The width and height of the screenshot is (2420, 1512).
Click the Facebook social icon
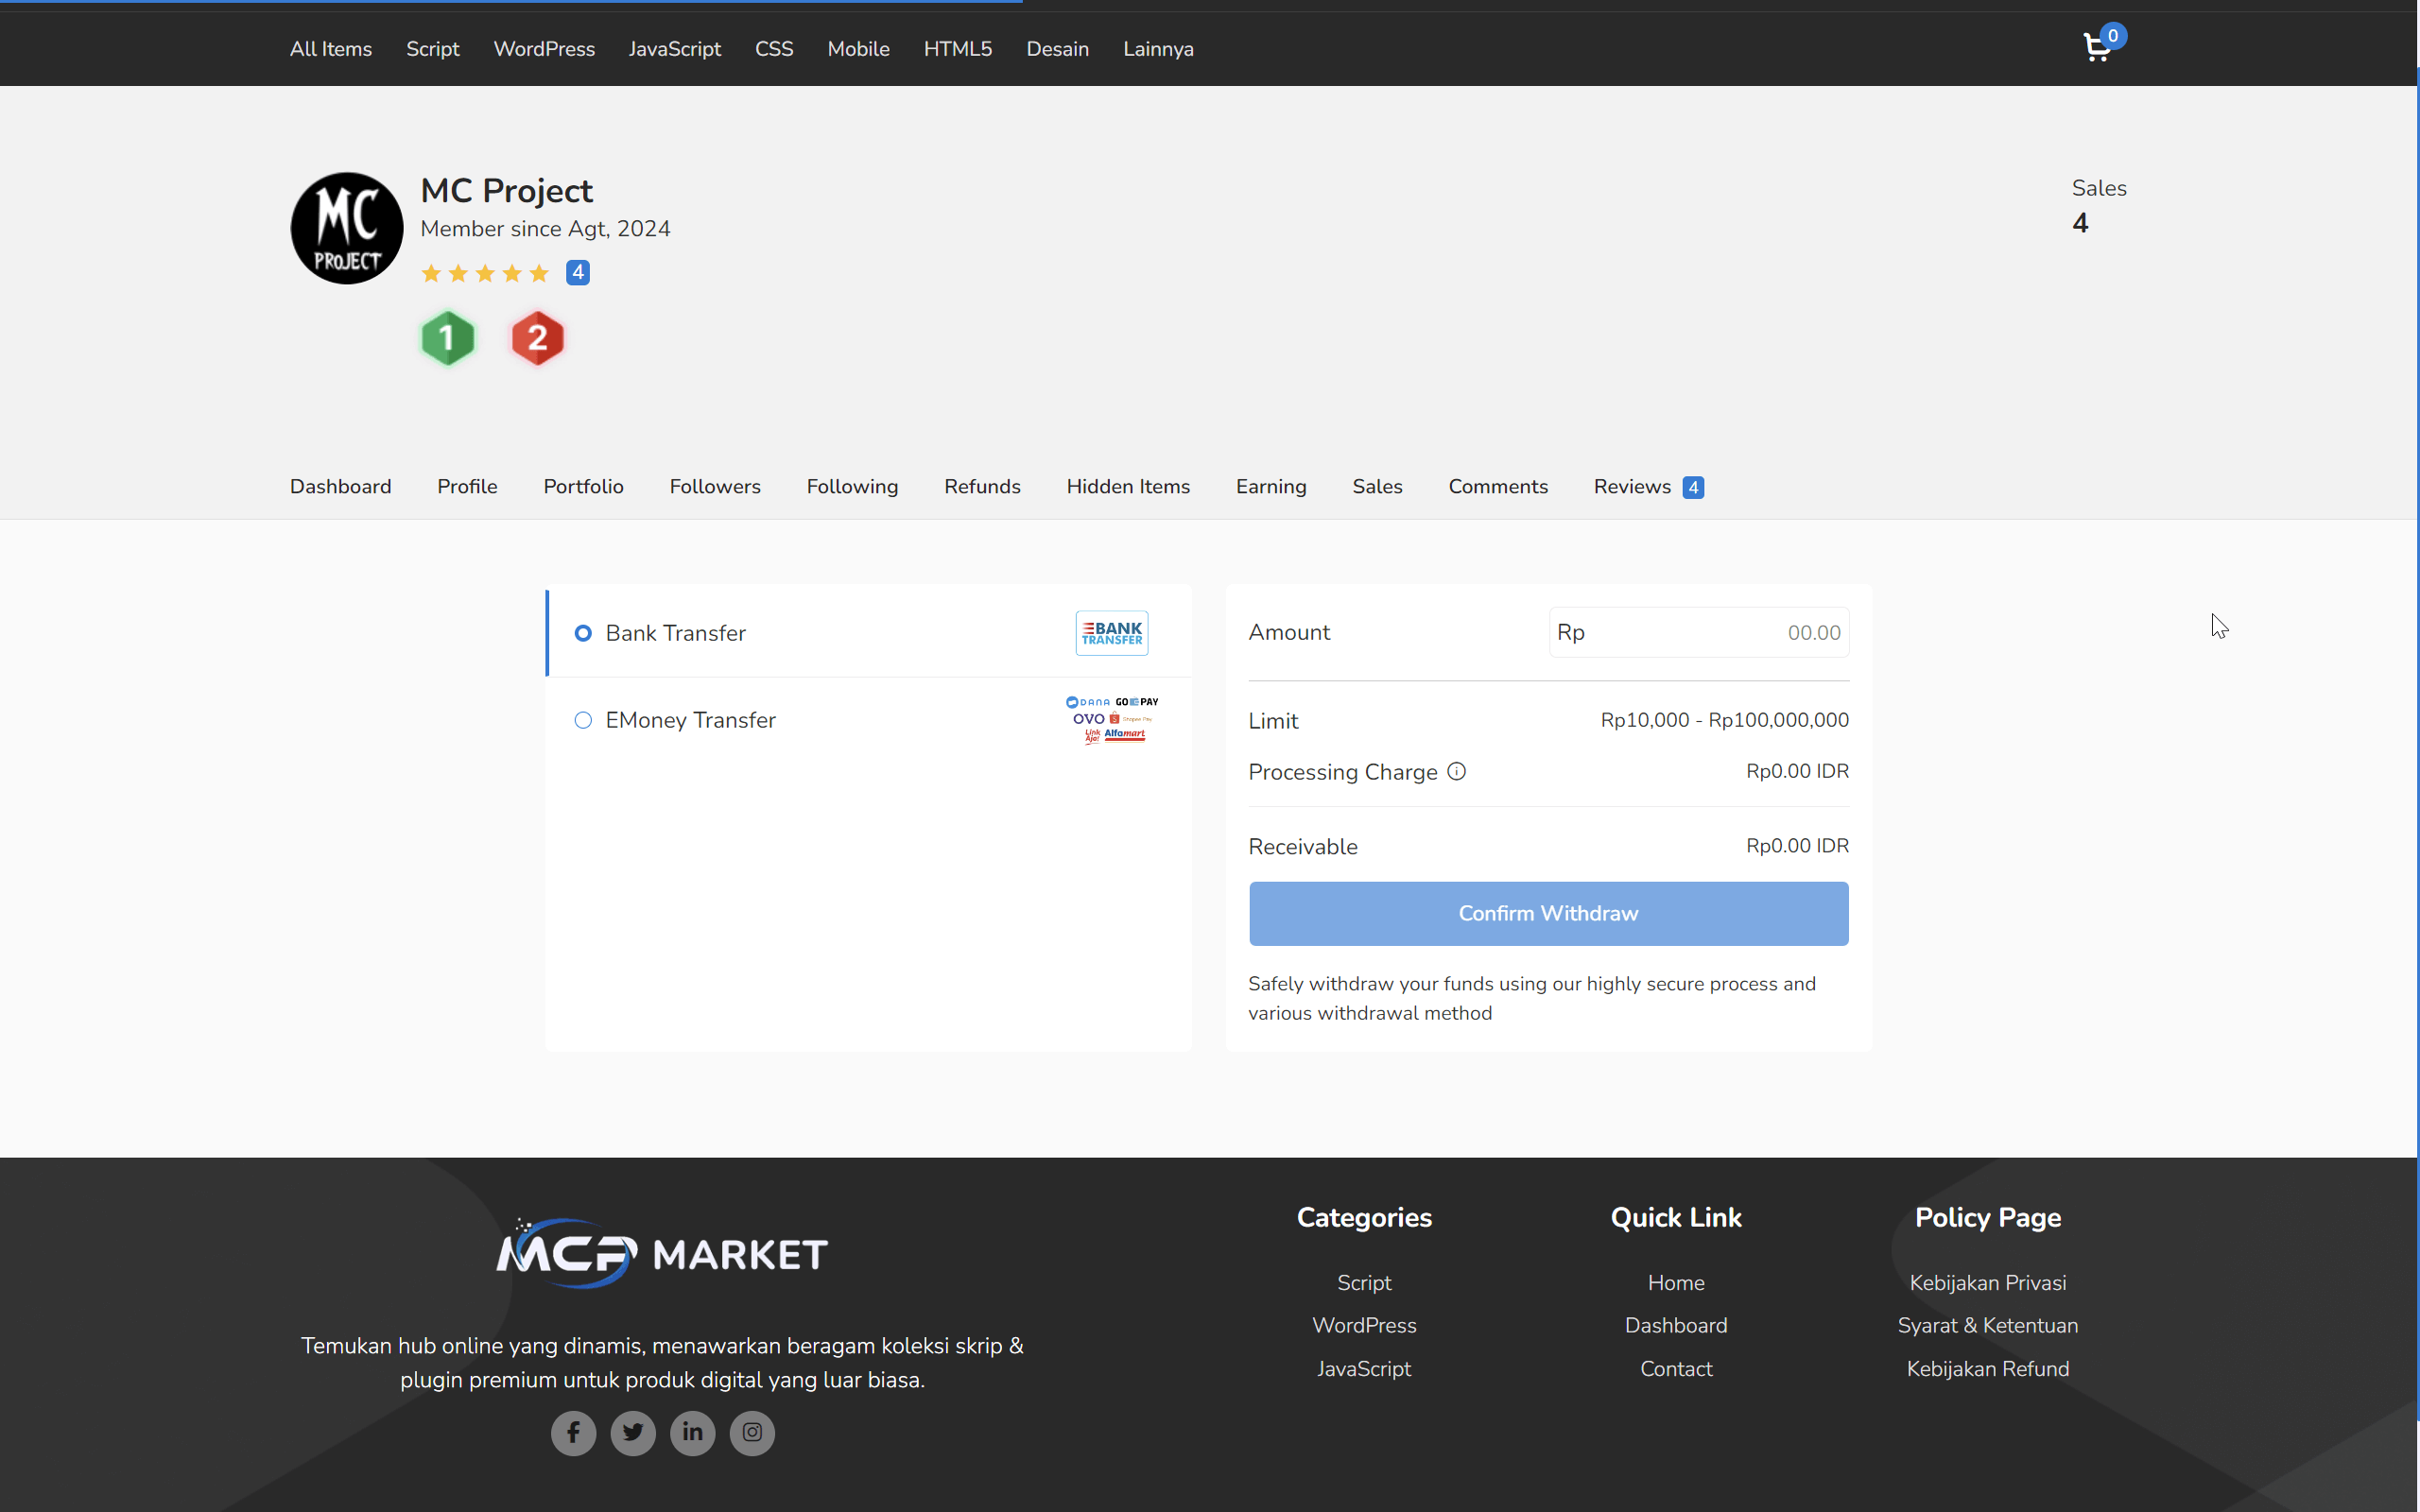click(x=573, y=1432)
